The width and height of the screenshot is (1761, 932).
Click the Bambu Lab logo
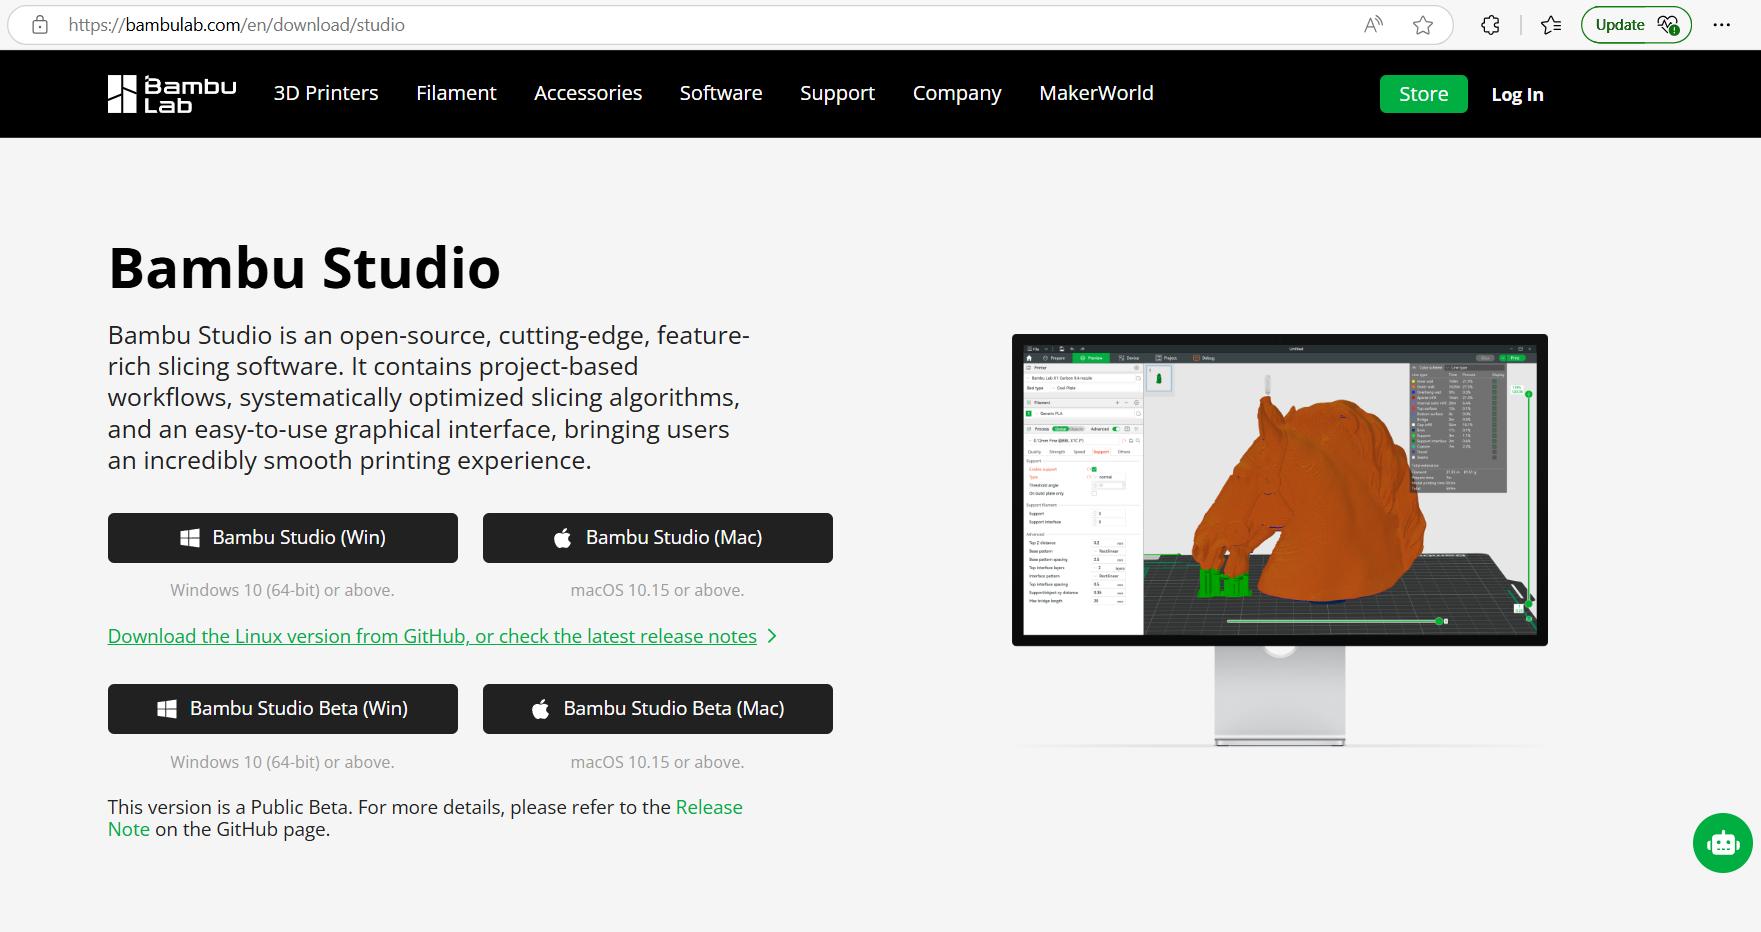172,94
